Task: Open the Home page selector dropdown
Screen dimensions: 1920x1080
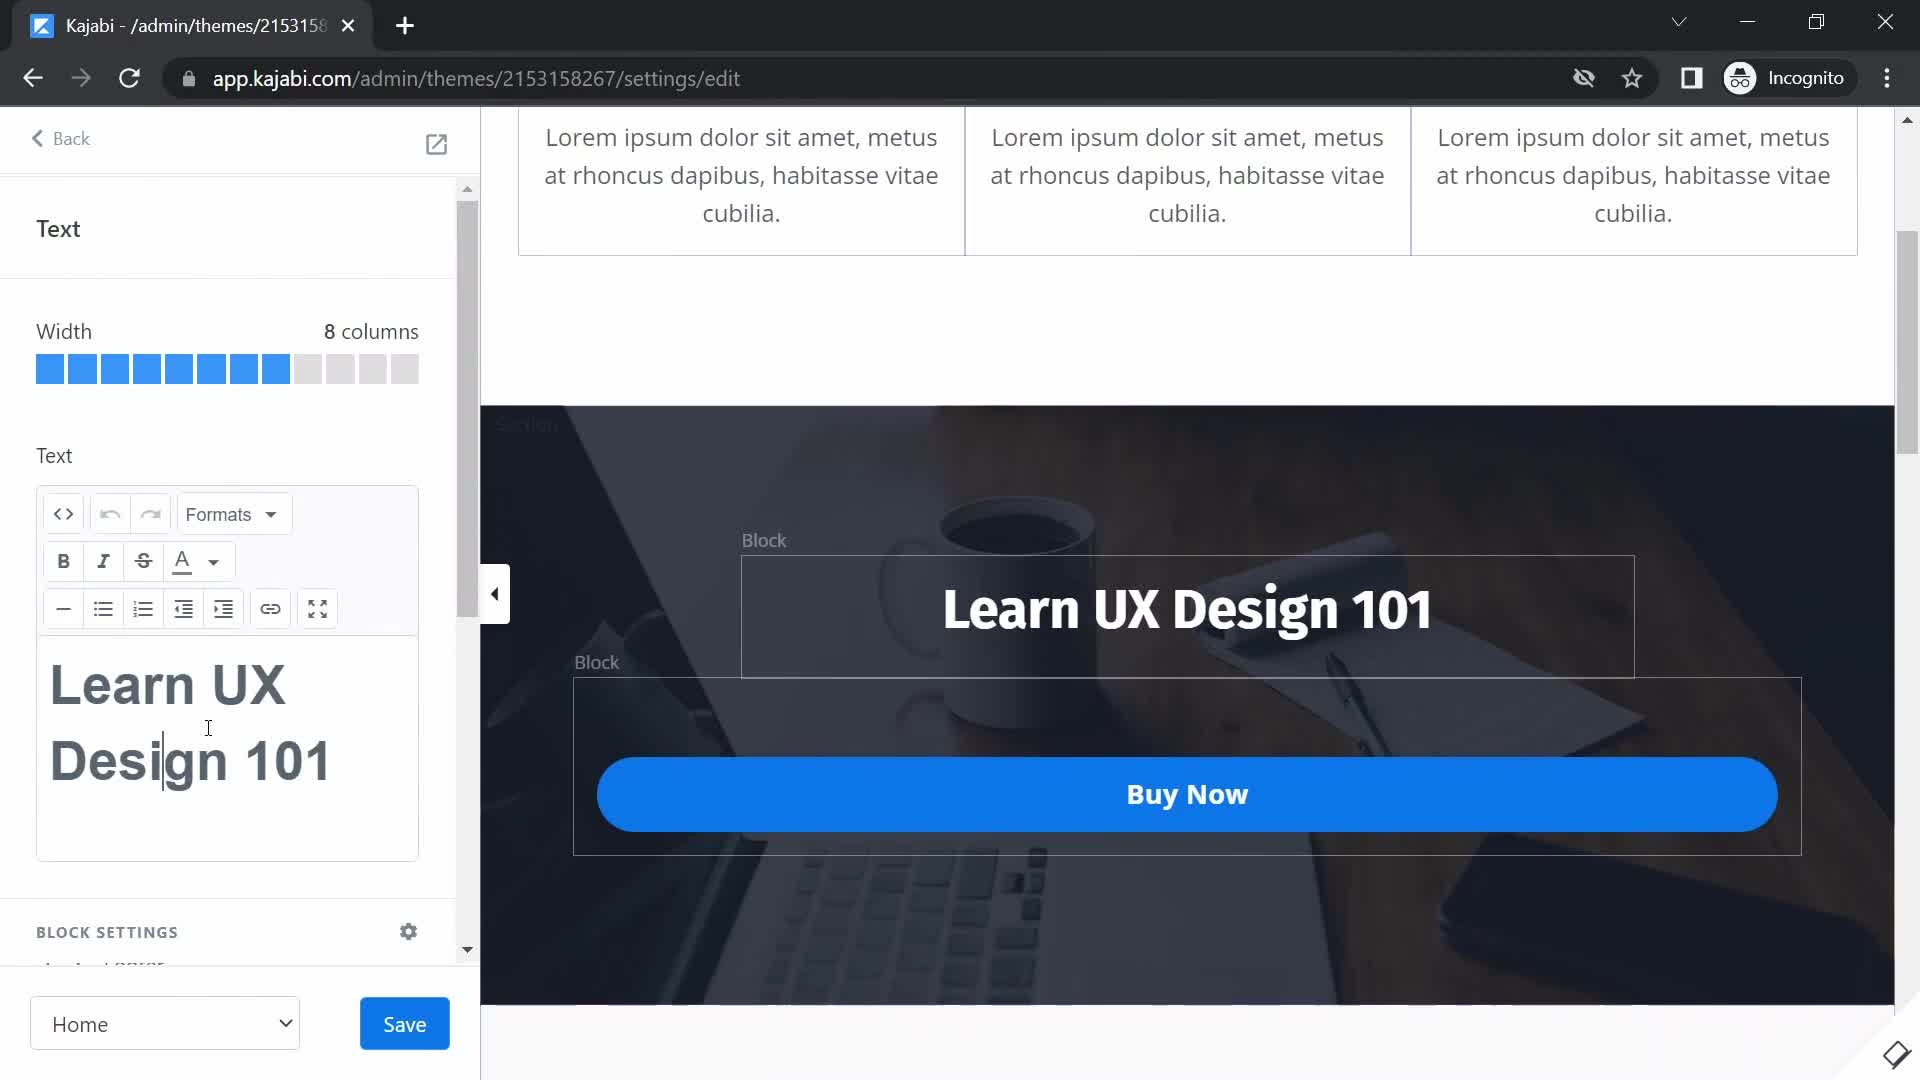Action: coord(165,1023)
